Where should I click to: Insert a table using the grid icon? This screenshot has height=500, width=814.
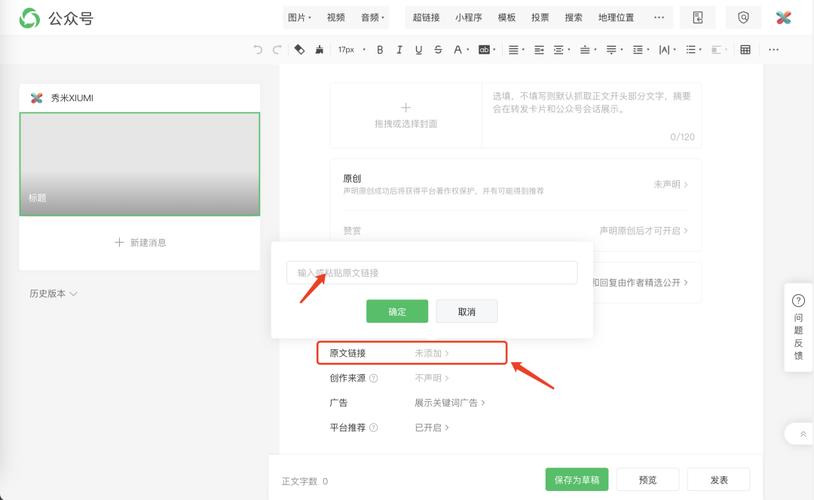(745, 50)
